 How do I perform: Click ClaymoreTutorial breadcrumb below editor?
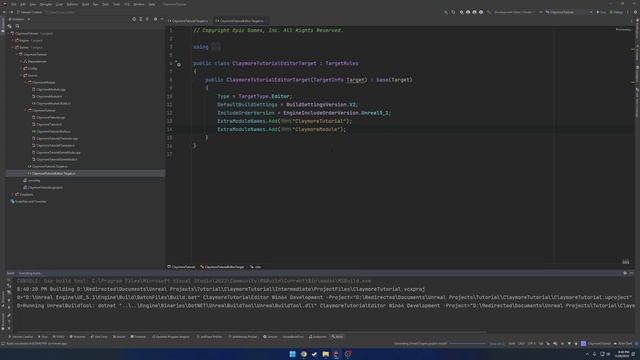(181, 267)
